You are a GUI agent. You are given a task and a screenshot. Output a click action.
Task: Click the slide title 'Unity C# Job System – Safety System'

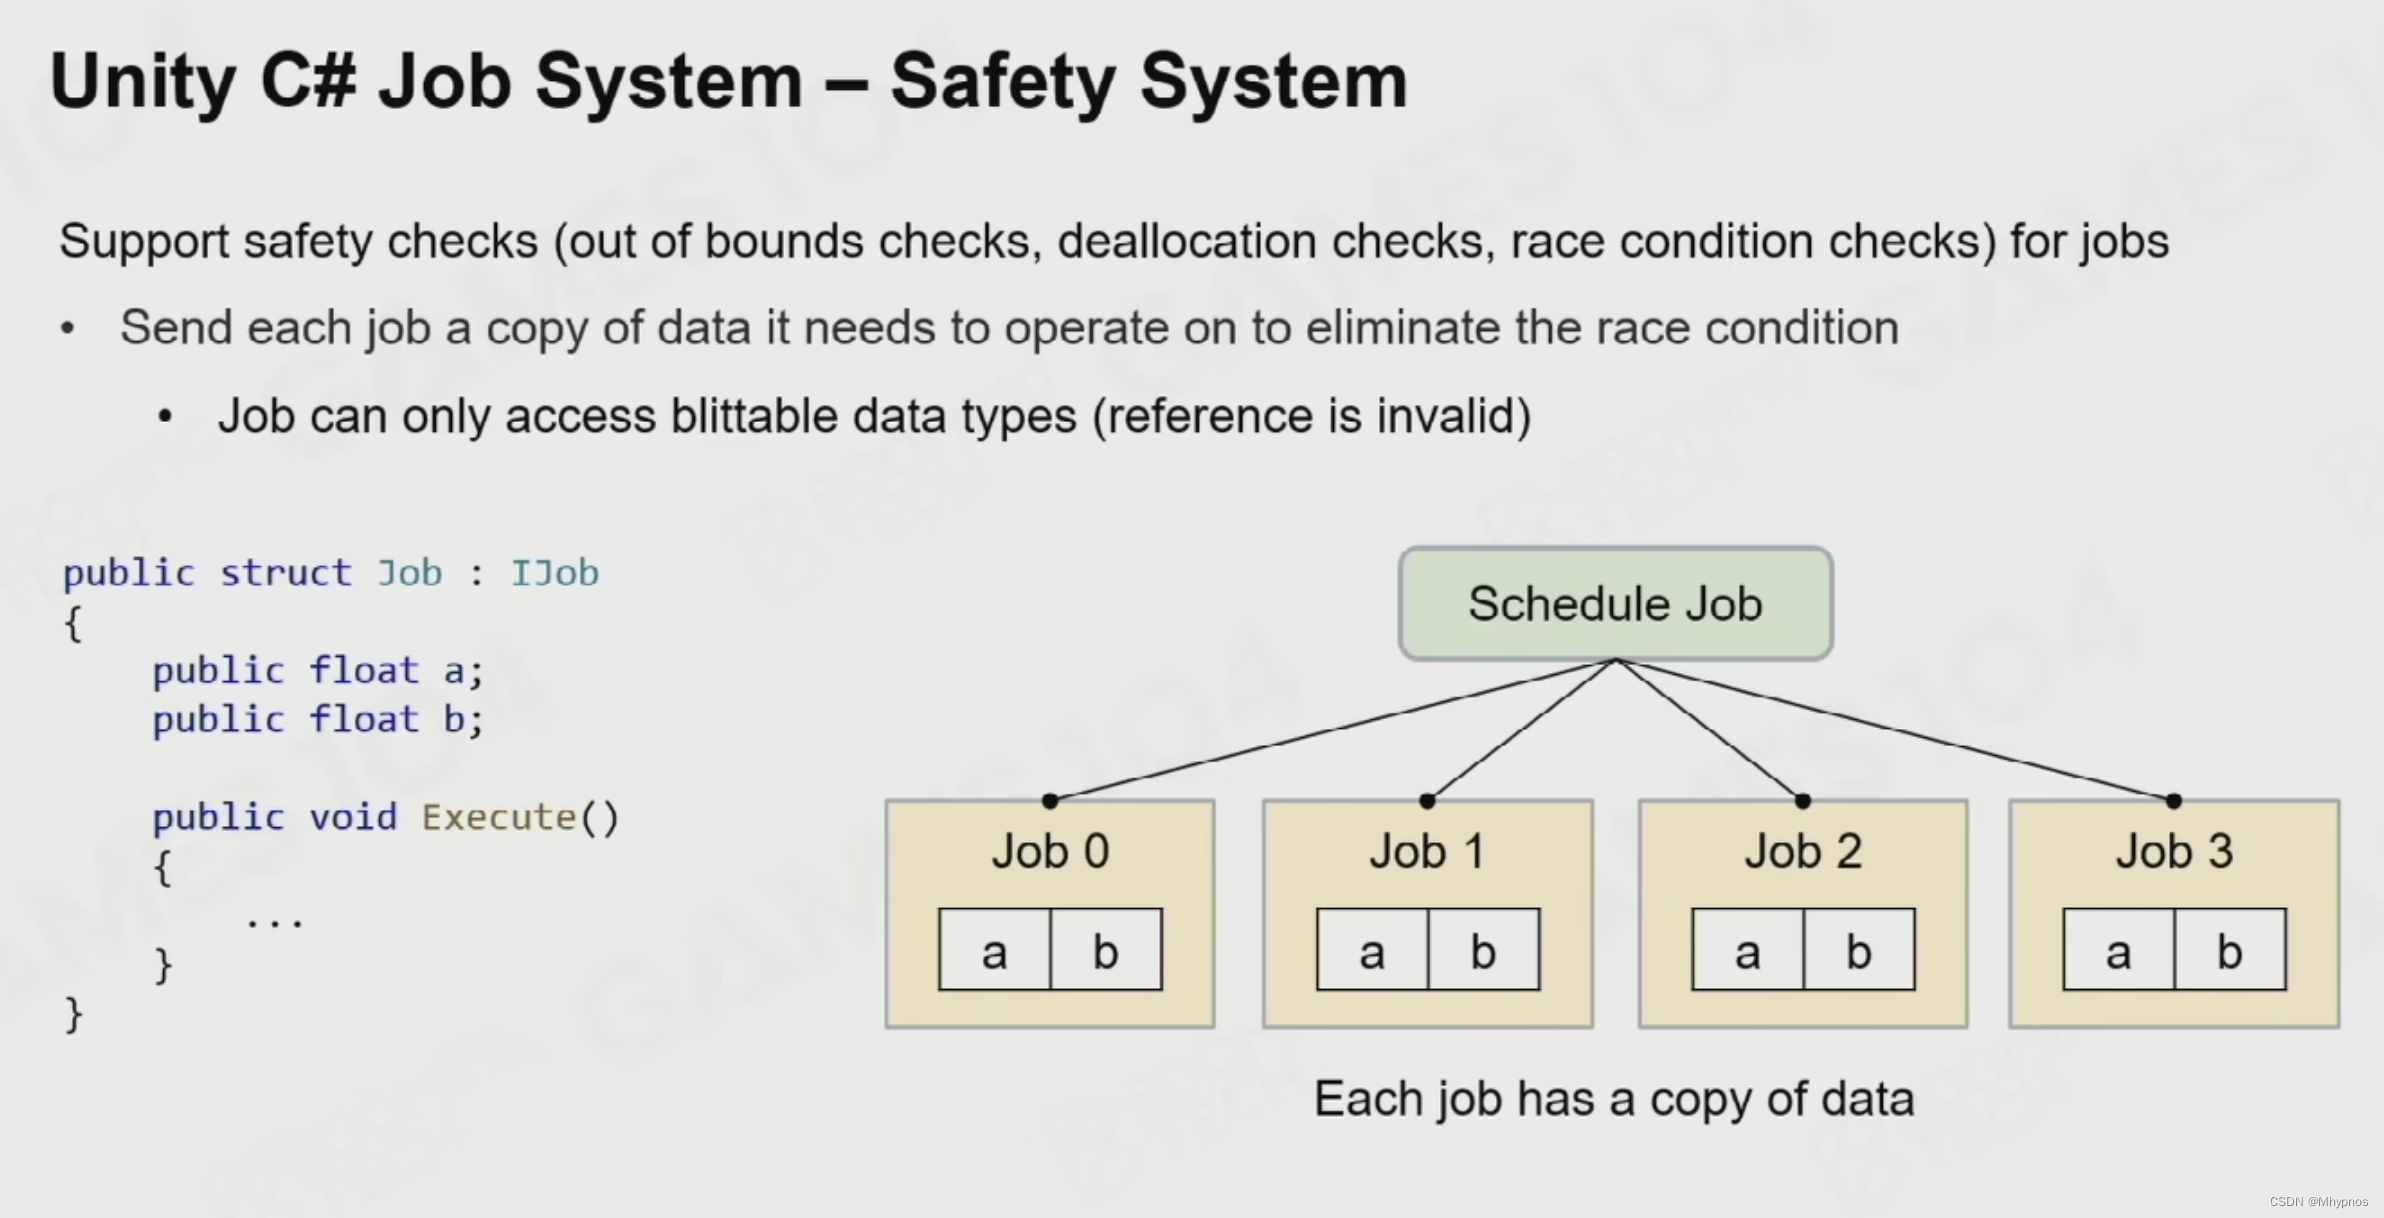pyautogui.click(x=729, y=82)
